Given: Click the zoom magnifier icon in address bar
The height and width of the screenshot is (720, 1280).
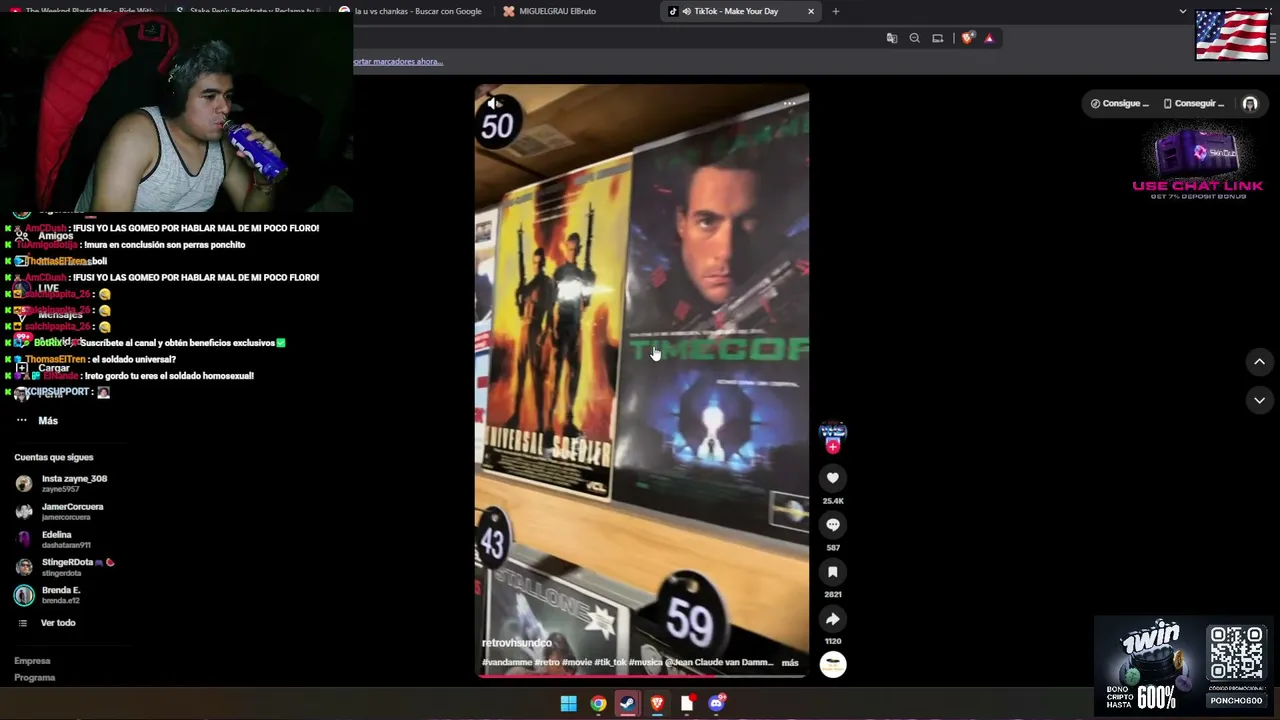Looking at the screenshot, I should tap(915, 38).
